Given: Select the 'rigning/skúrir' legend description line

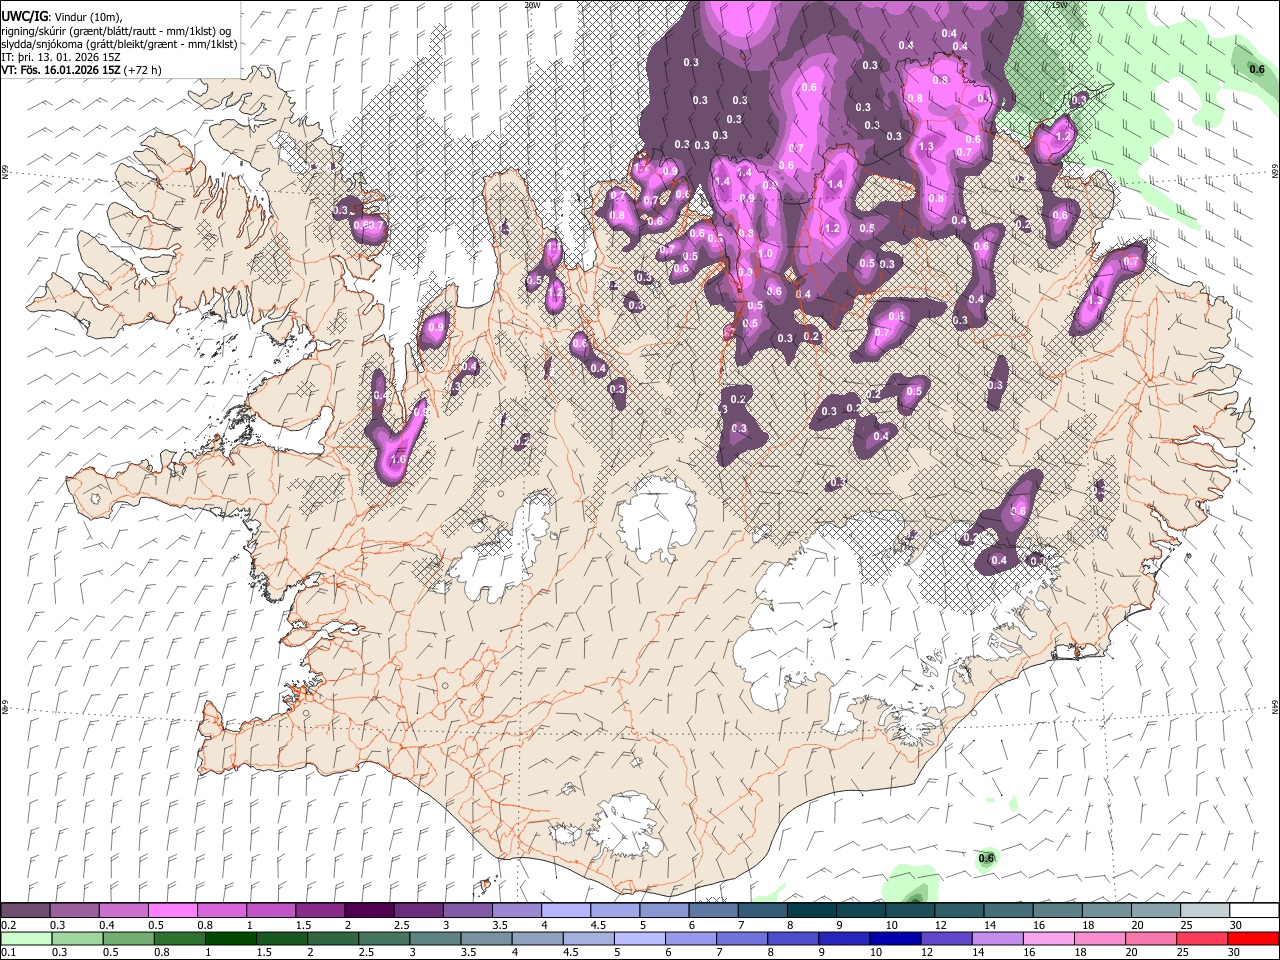Looking at the screenshot, I should pyautogui.click(x=117, y=31).
